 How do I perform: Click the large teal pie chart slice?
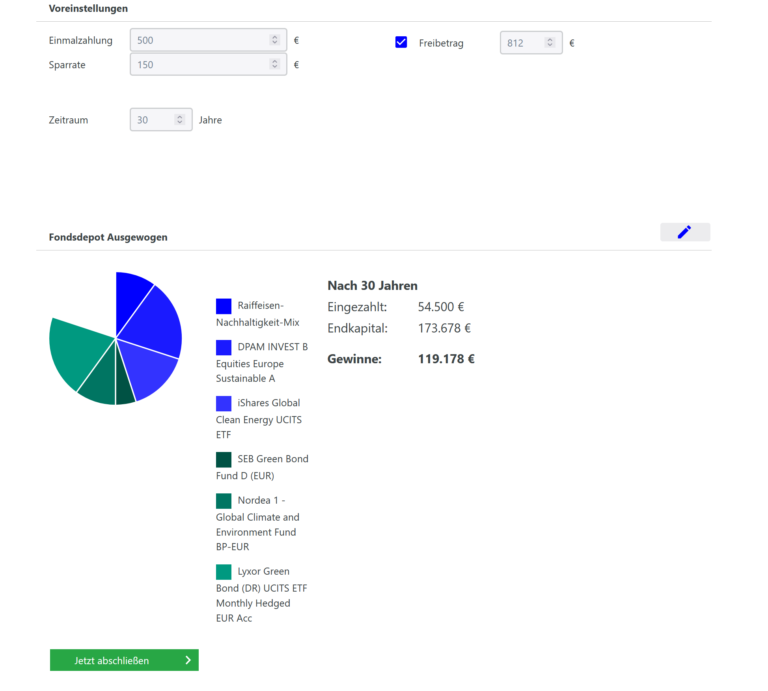click(x=77, y=350)
